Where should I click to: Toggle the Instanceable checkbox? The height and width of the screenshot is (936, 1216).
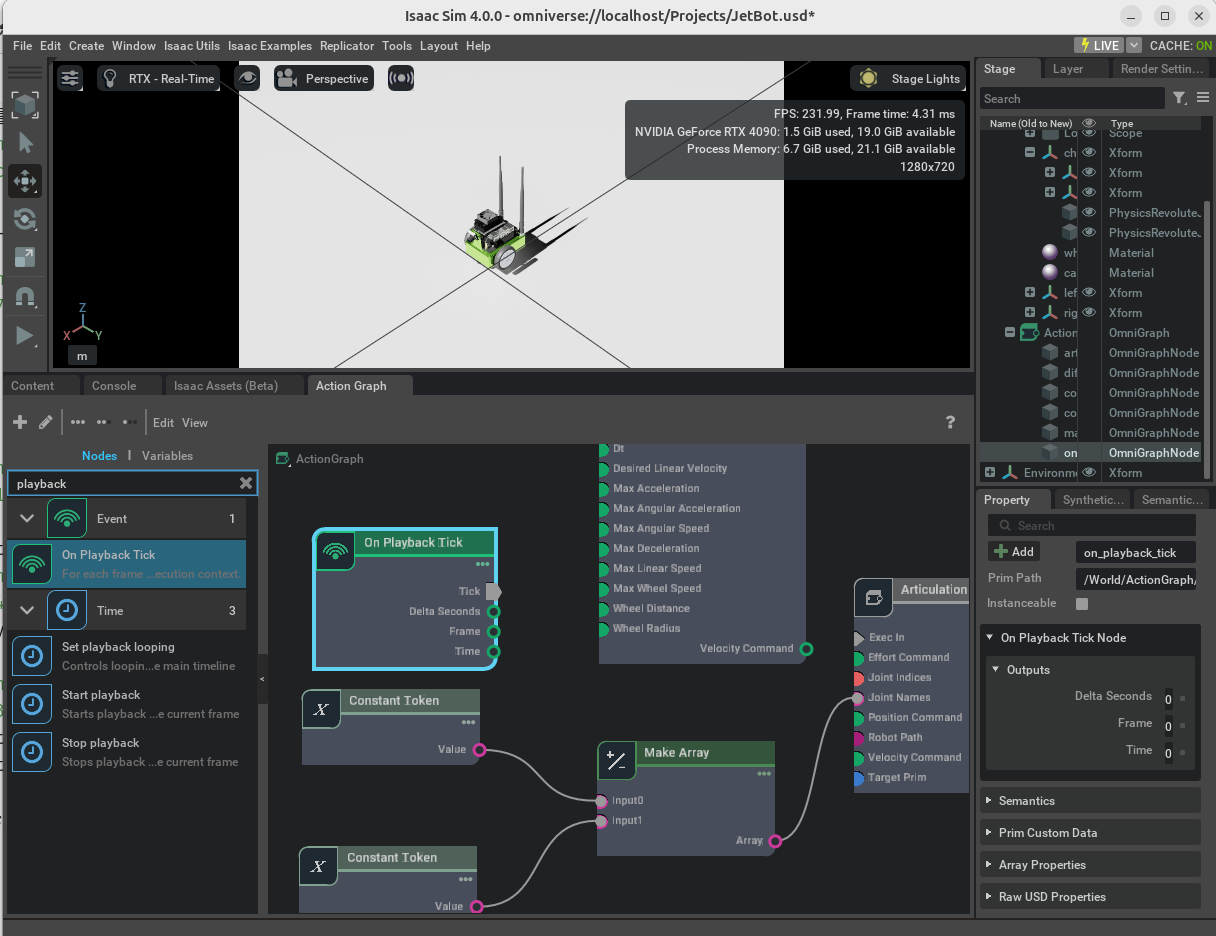(x=1082, y=604)
